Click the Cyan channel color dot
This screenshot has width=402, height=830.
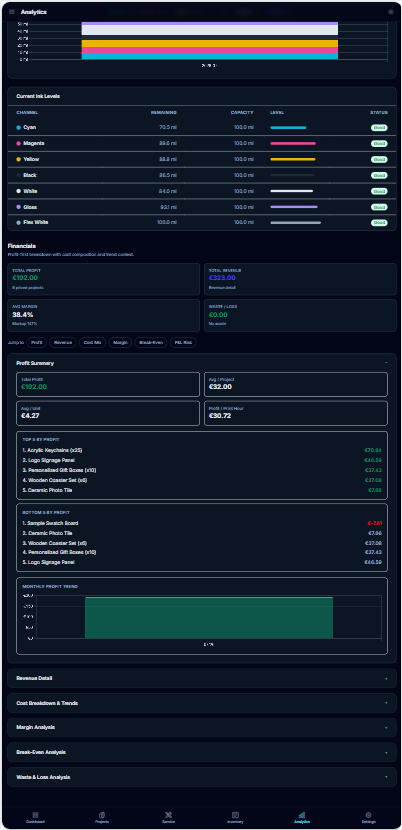click(x=19, y=128)
